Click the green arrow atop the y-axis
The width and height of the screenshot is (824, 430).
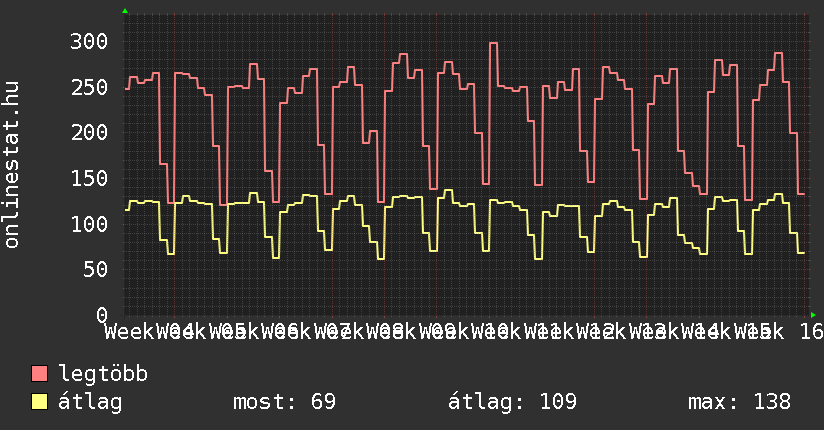pyautogui.click(x=125, y=11)
